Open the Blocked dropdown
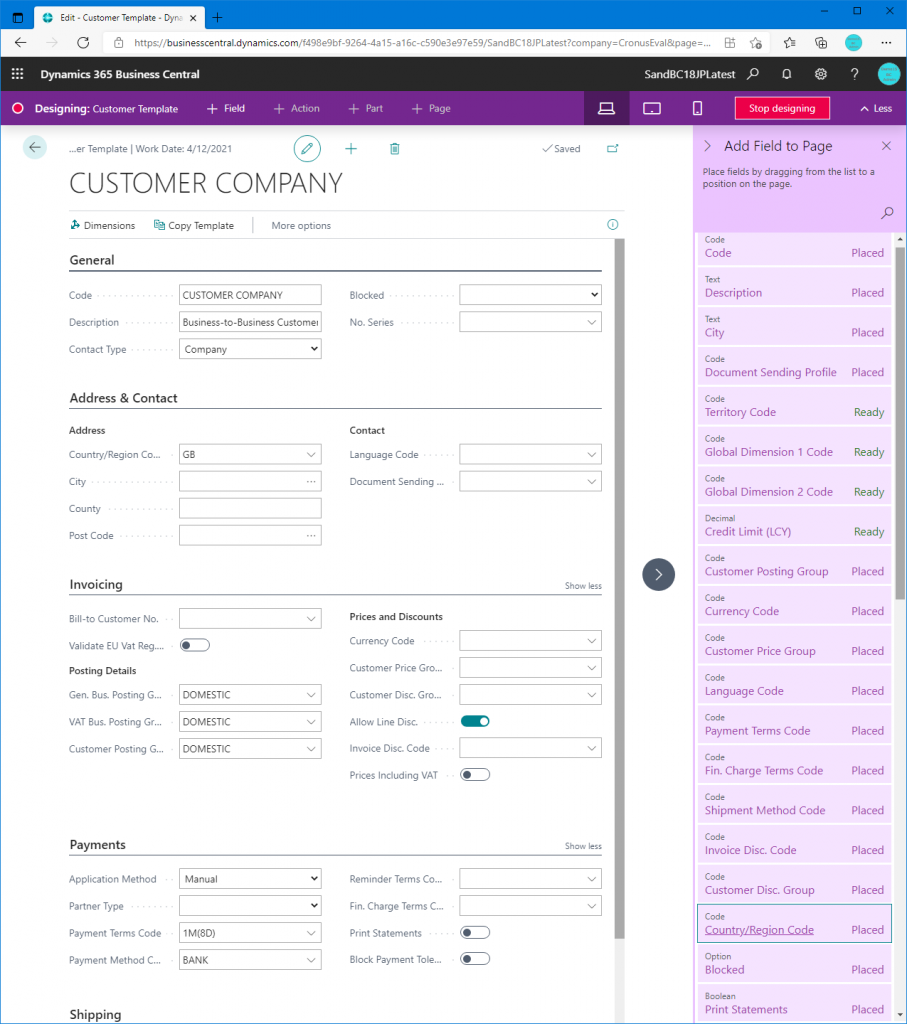Screen dimensions: 907x1024 click(530, 295)
